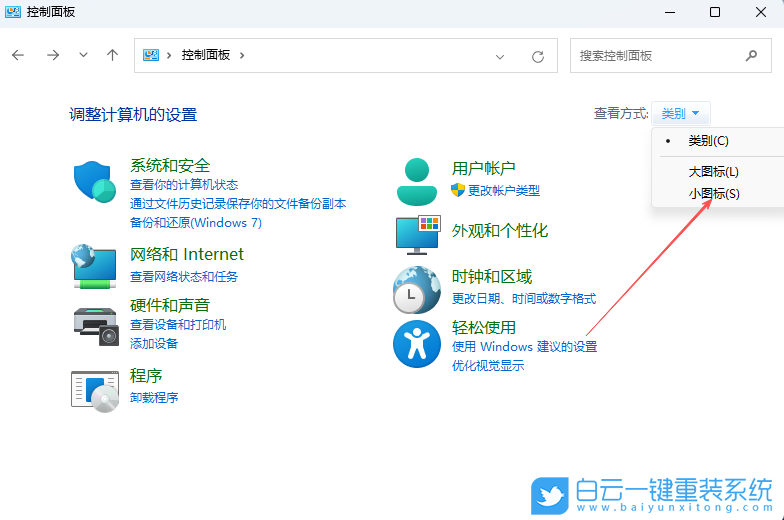Image resolution: width=784 pixels, height=520 pixels.
Task: Open Hardware and Sound printer icon
Action: coord(96,326)
